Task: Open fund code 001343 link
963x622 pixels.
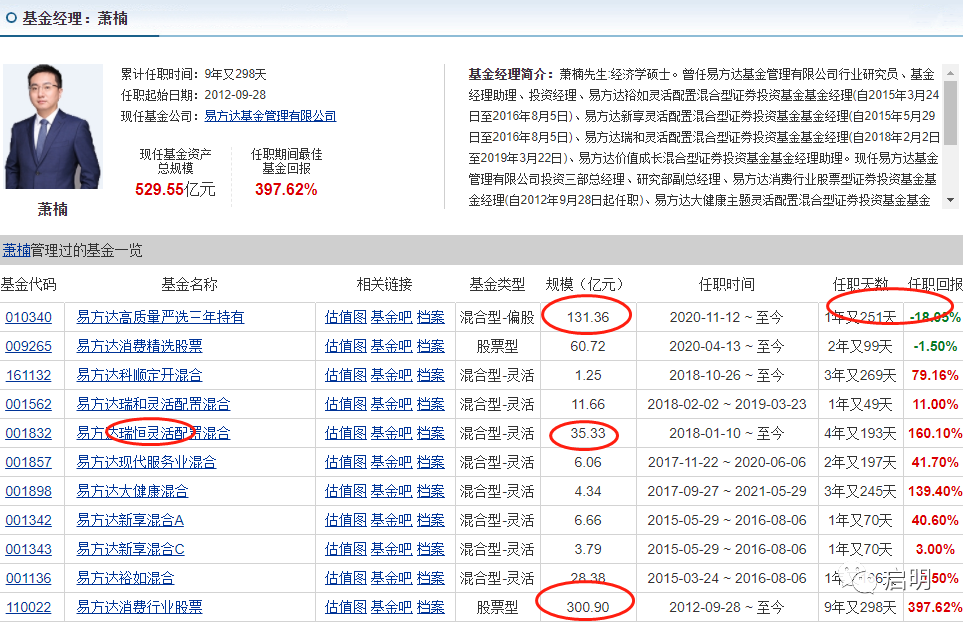Action: pos(28,549)
